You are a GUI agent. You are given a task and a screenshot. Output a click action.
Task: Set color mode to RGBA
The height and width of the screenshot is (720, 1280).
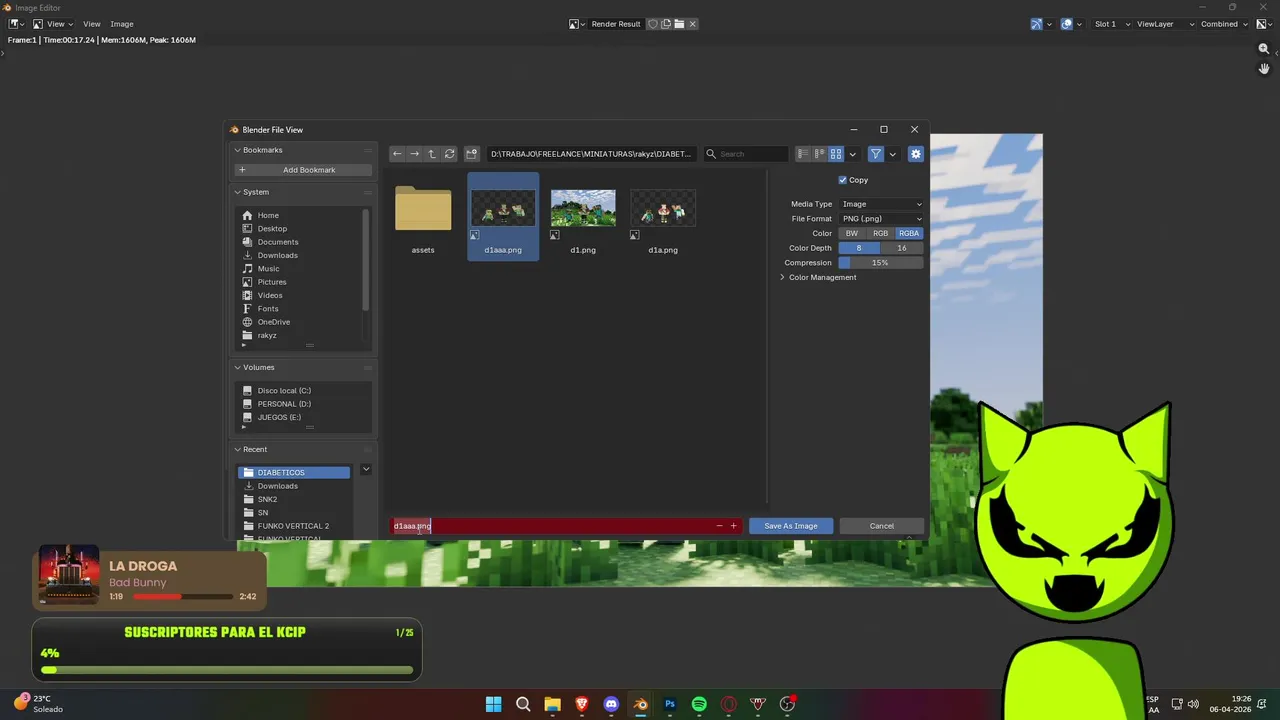[x=909, y=233]
